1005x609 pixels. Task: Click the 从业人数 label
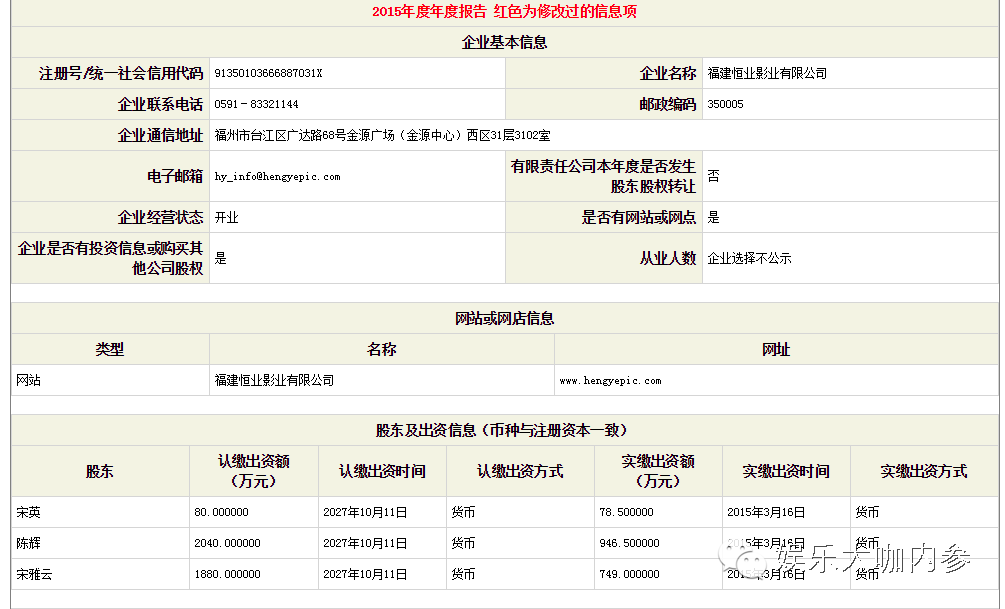[668, 258]
